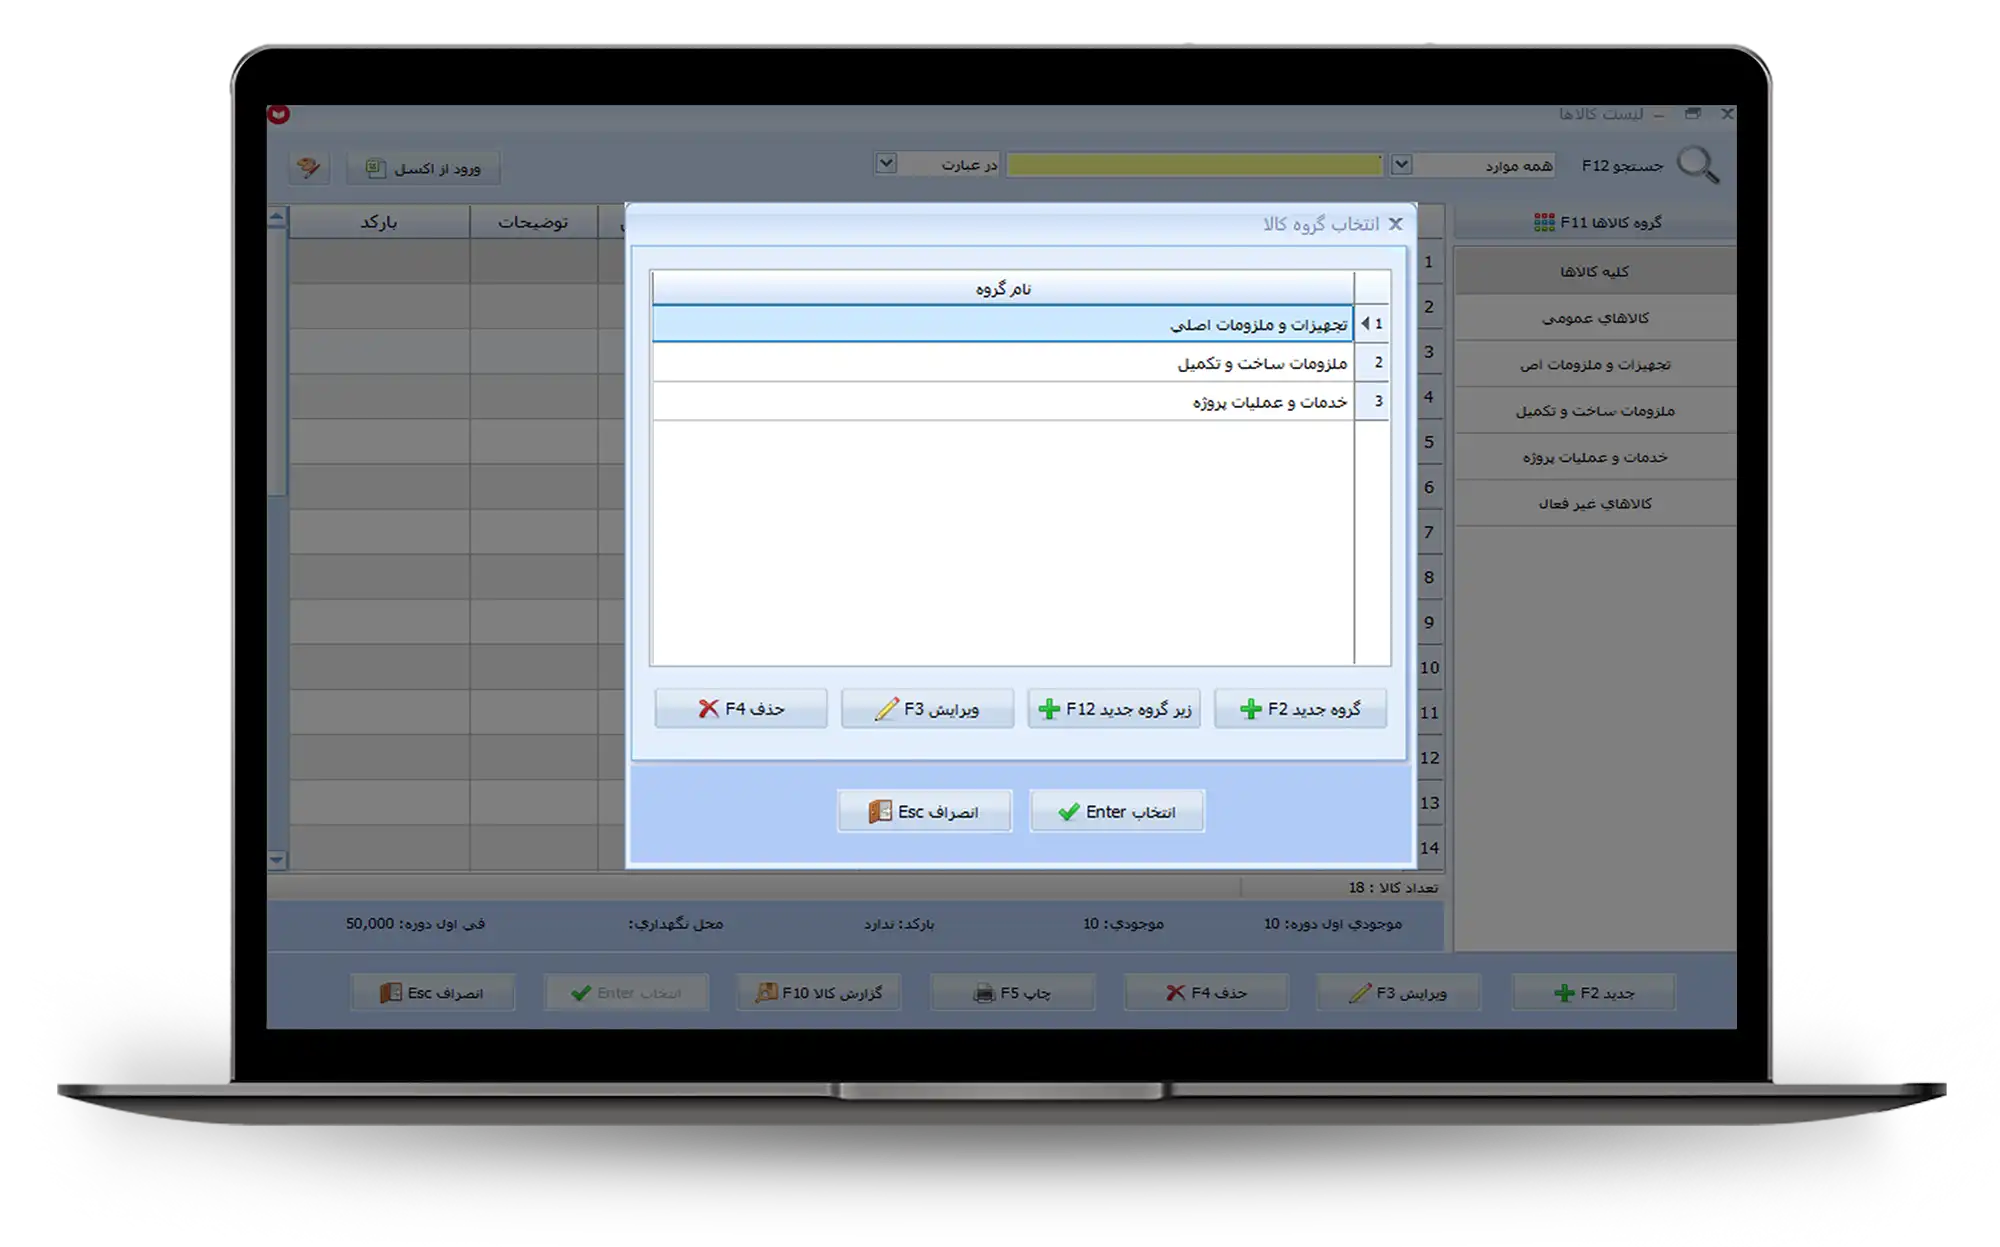Click row 1 arrow indicator in group list
Screen dimensions: 2000x1247
pyautogui.click(x=1366, y=324)
